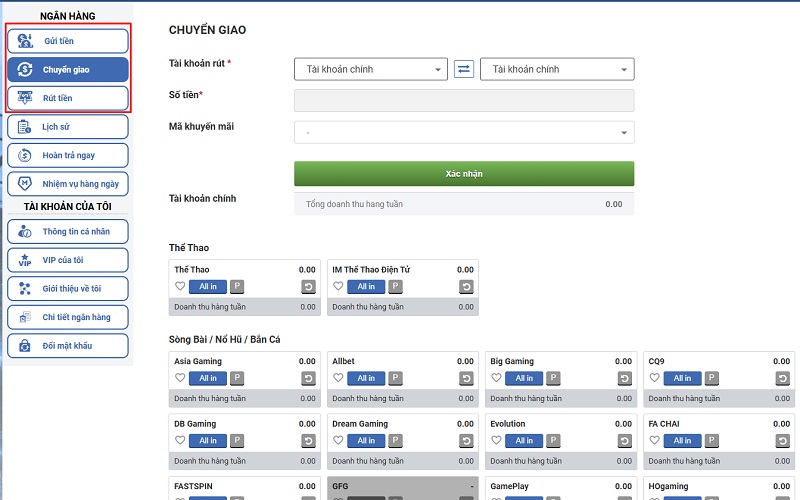This screenshot has height=500, width=800.
Task: Refresh the DB Gaming balance
Action: pyautogui.click(x=308, y=441)
